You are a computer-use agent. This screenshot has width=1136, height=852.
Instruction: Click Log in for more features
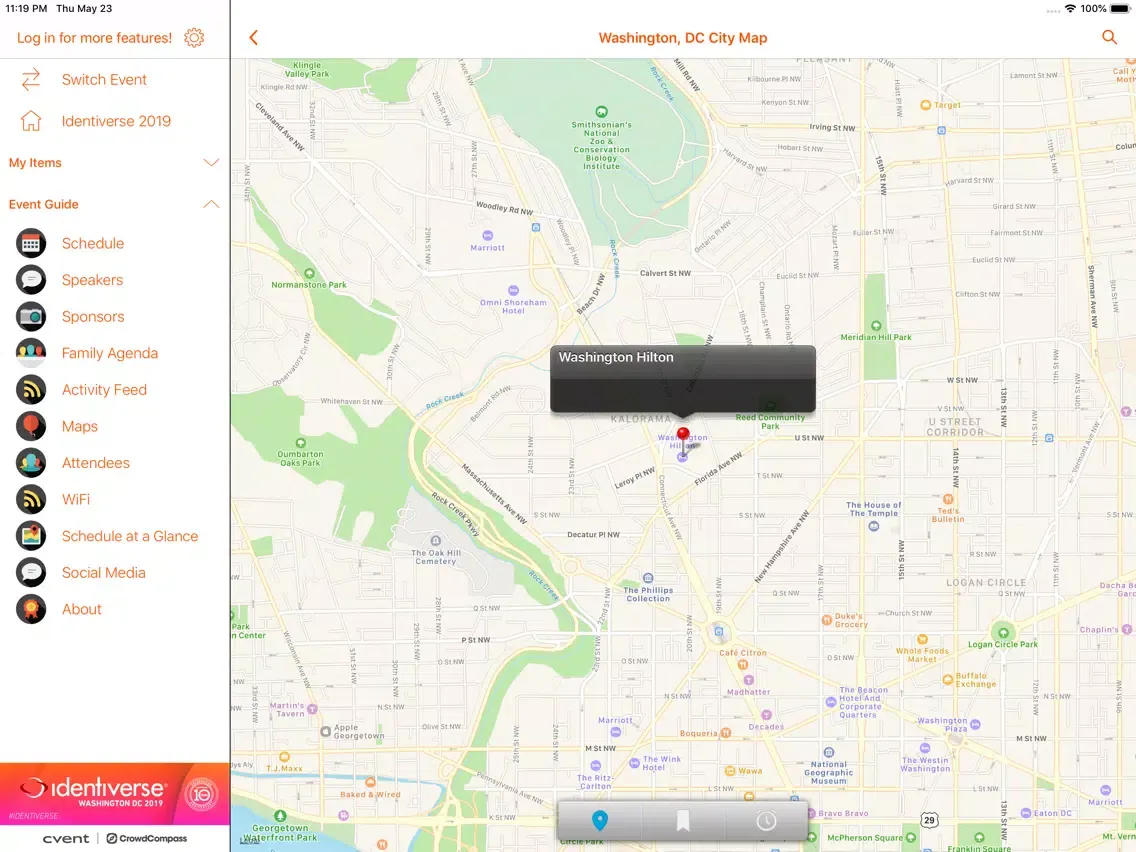94,38
